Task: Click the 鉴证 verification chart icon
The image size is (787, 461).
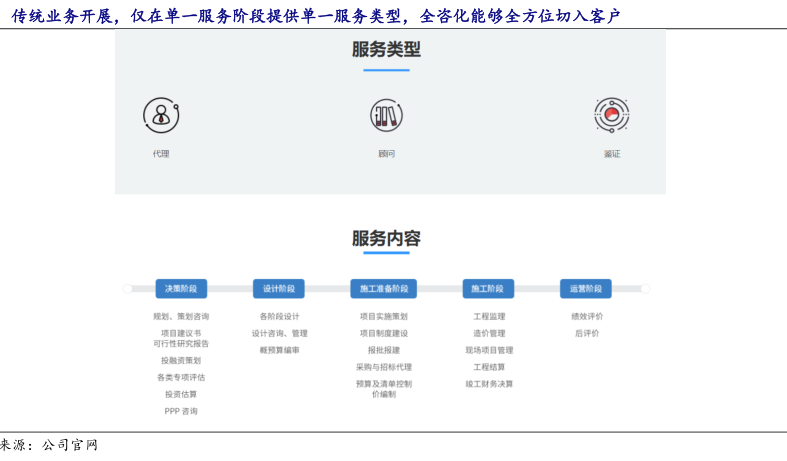Action: (x=611, y=115)
